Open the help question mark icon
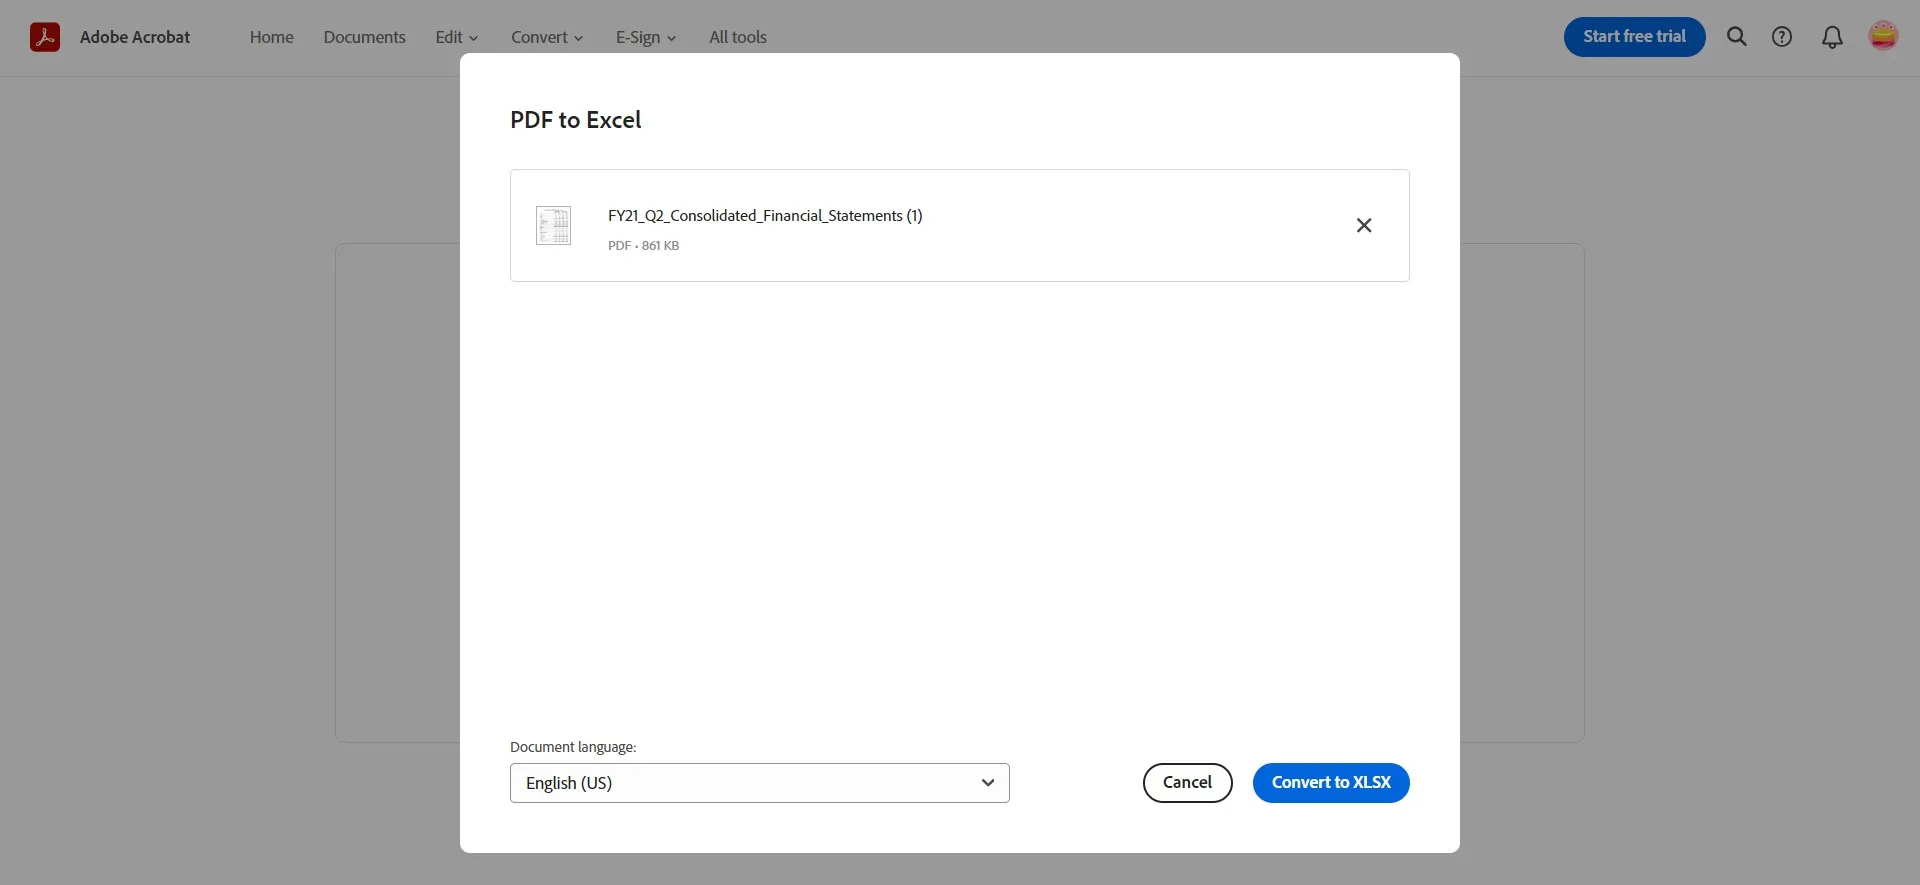 pos(1782,37)
